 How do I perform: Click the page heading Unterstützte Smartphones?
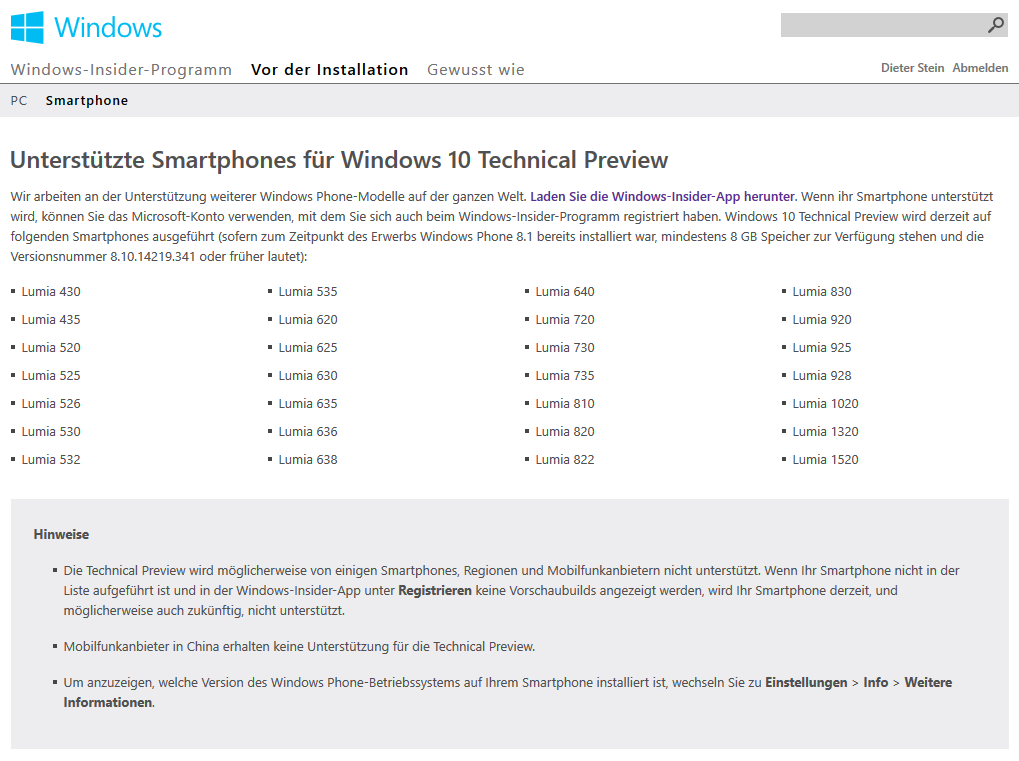coord(339,160)
